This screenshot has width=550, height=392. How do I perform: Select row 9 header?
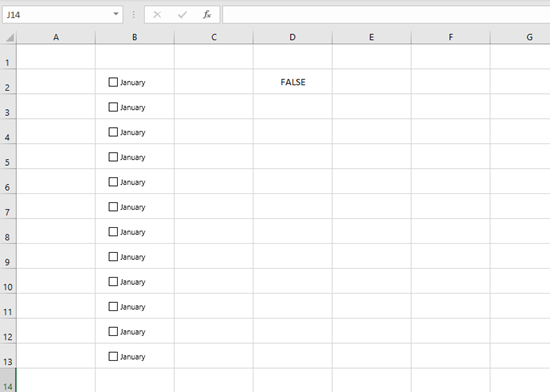[x=8, y=256]
